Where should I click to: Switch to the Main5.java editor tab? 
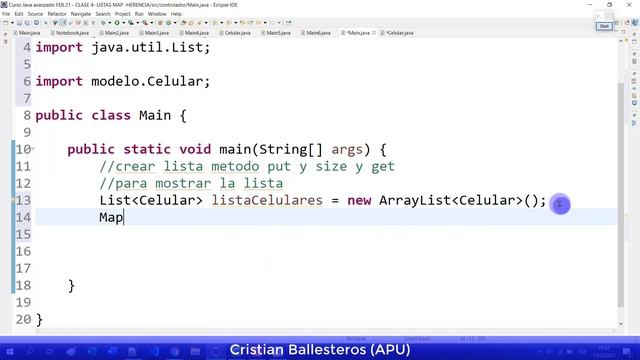[x=276, y=33]
